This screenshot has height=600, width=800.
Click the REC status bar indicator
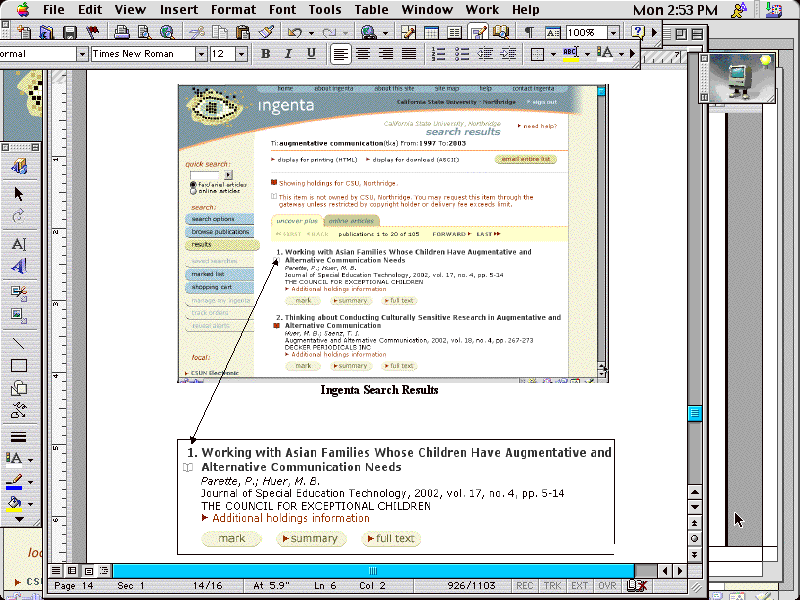click(524, 586)
